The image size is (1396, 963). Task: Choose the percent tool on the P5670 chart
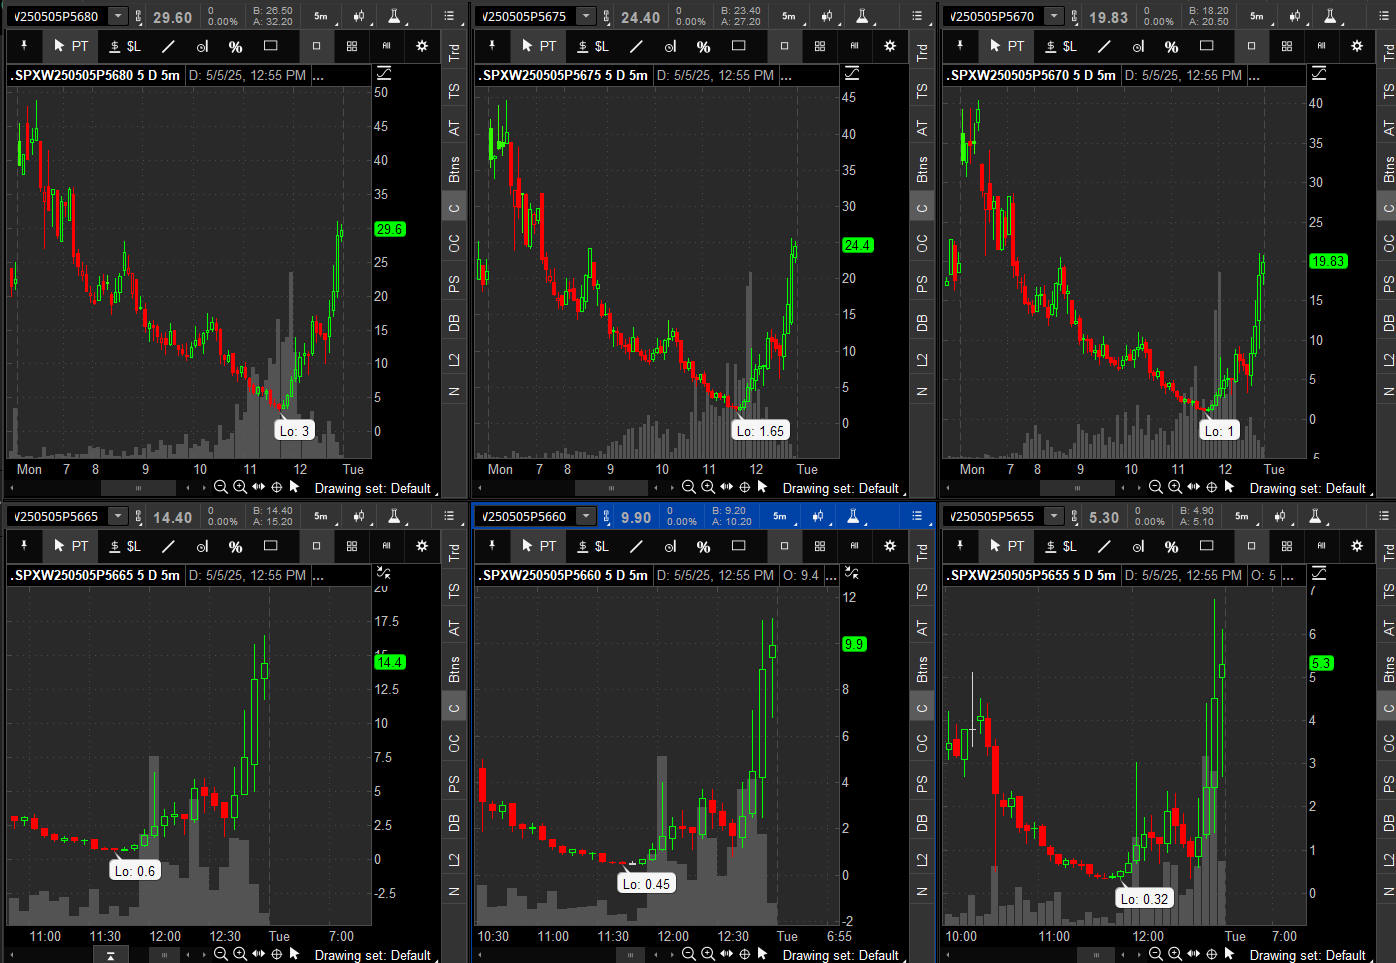tap(1171, 46)
